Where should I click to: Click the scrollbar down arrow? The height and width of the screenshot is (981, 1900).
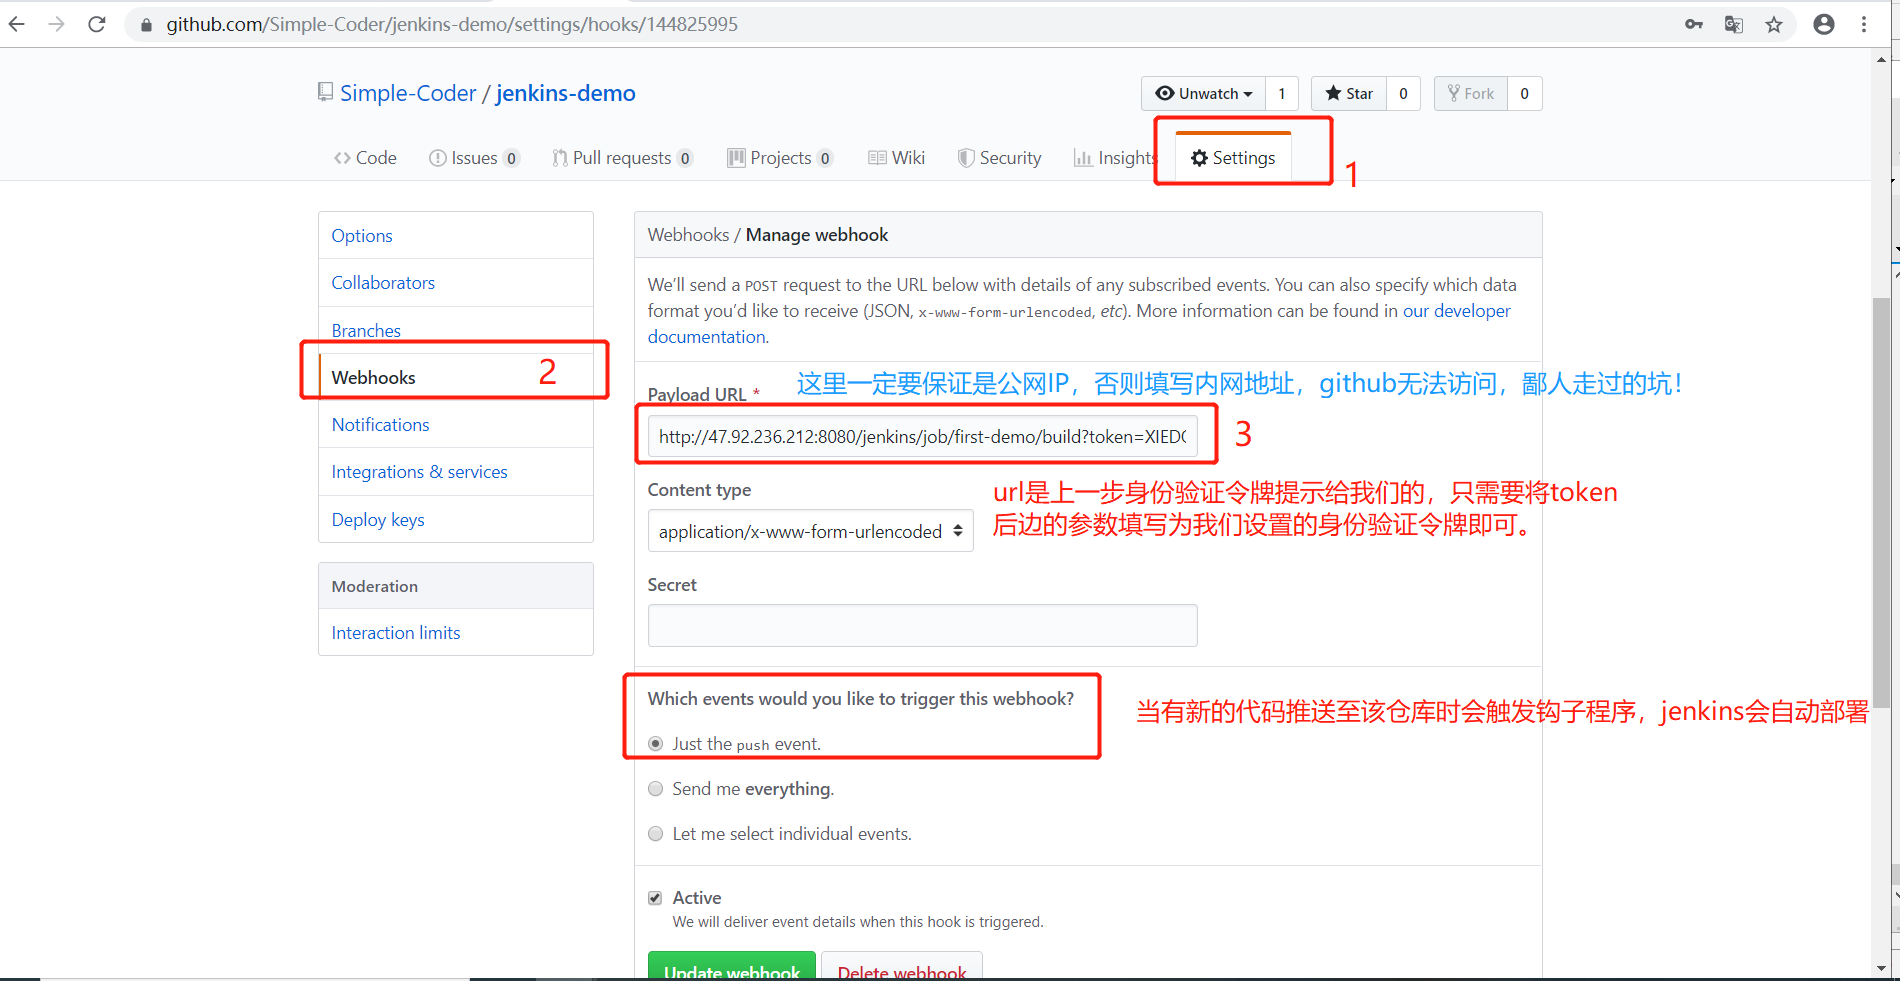1881,969
